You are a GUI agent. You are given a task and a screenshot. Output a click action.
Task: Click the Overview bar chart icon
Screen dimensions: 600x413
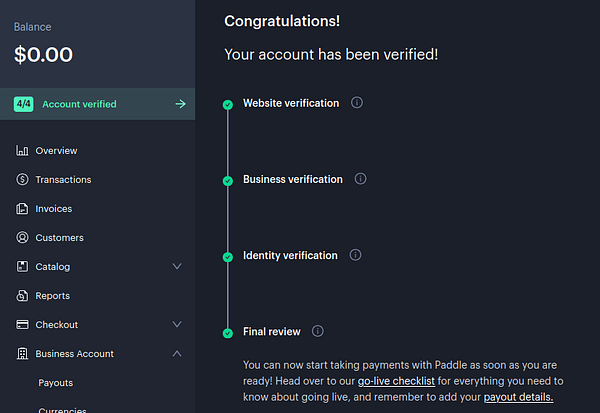click(22, 151)
